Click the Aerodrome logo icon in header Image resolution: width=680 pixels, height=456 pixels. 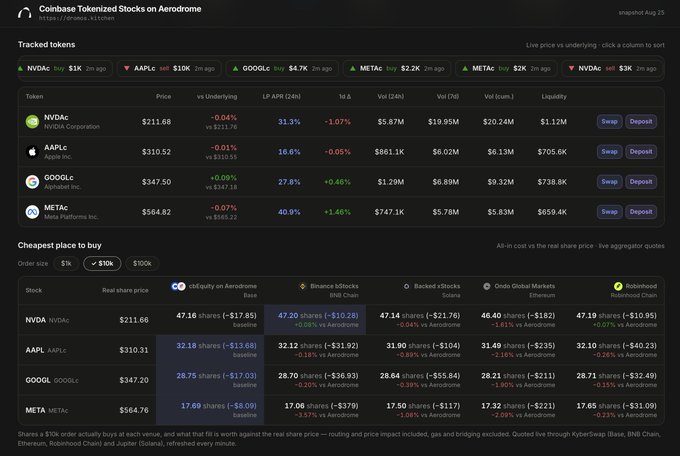(x=25, y=13)
